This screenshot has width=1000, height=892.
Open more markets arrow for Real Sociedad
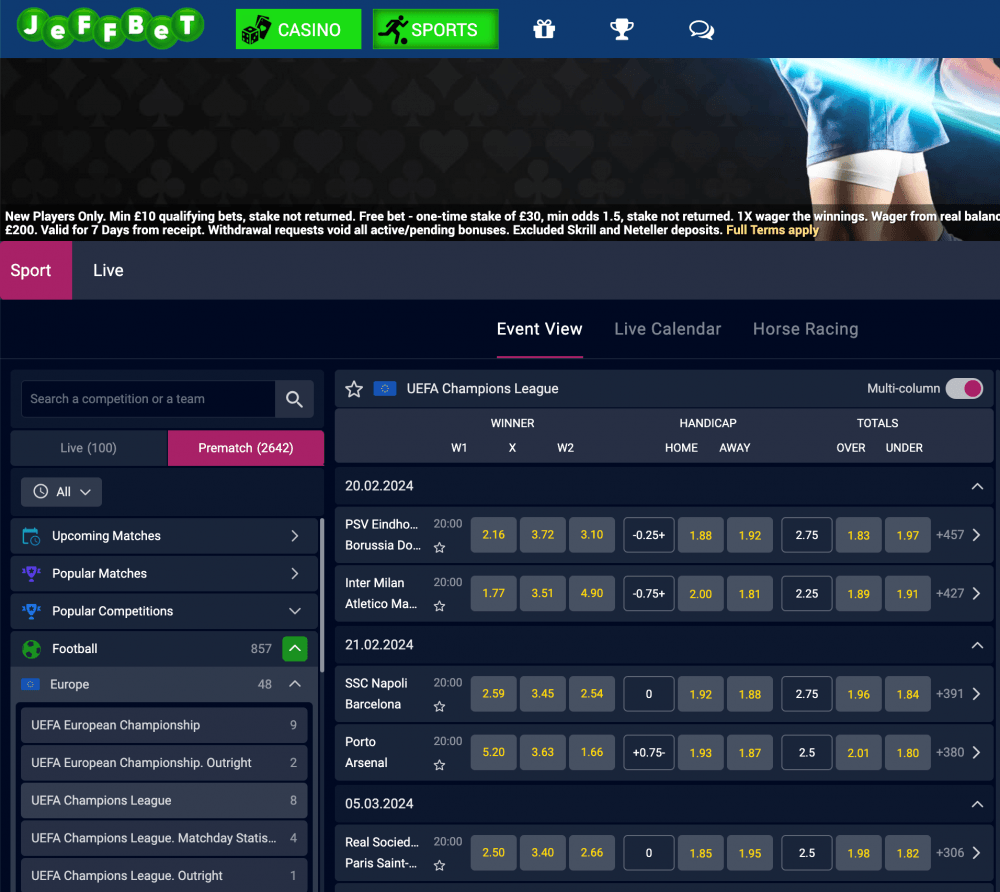pos(976,852)
